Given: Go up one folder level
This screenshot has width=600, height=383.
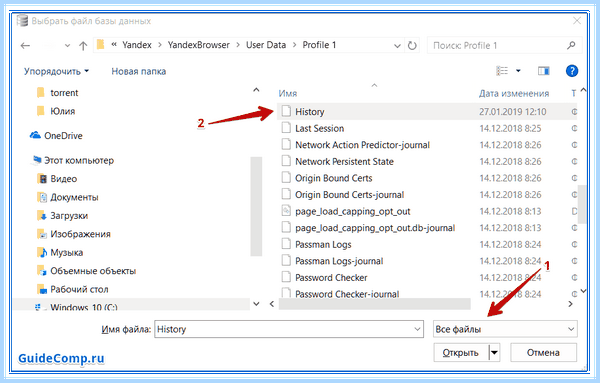Looking at the screenshot, I should pos(83,46).
